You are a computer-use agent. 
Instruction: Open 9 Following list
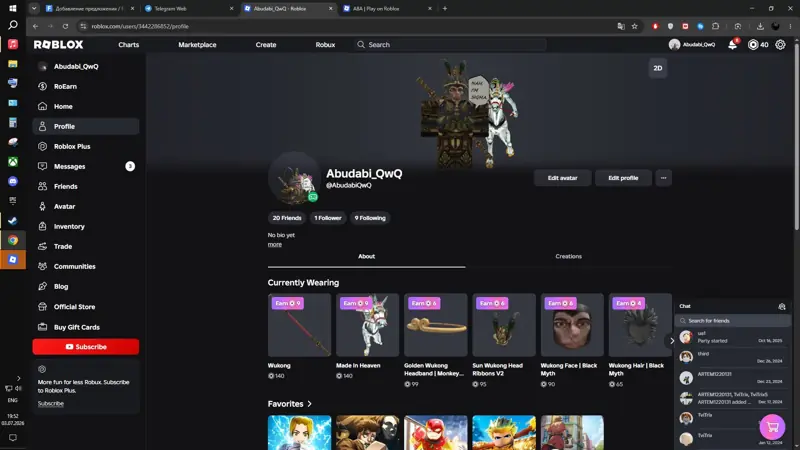(x=370, y=218)
